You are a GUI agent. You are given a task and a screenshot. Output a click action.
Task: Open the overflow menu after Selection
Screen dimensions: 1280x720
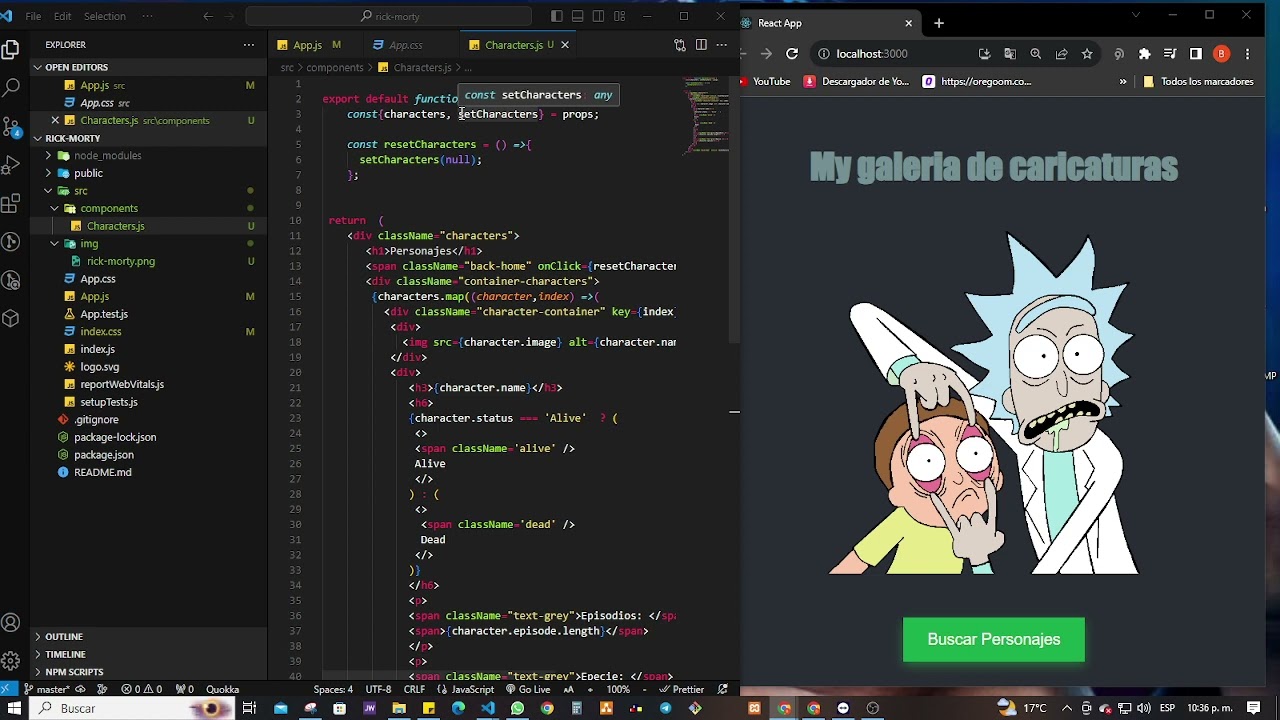148,16
